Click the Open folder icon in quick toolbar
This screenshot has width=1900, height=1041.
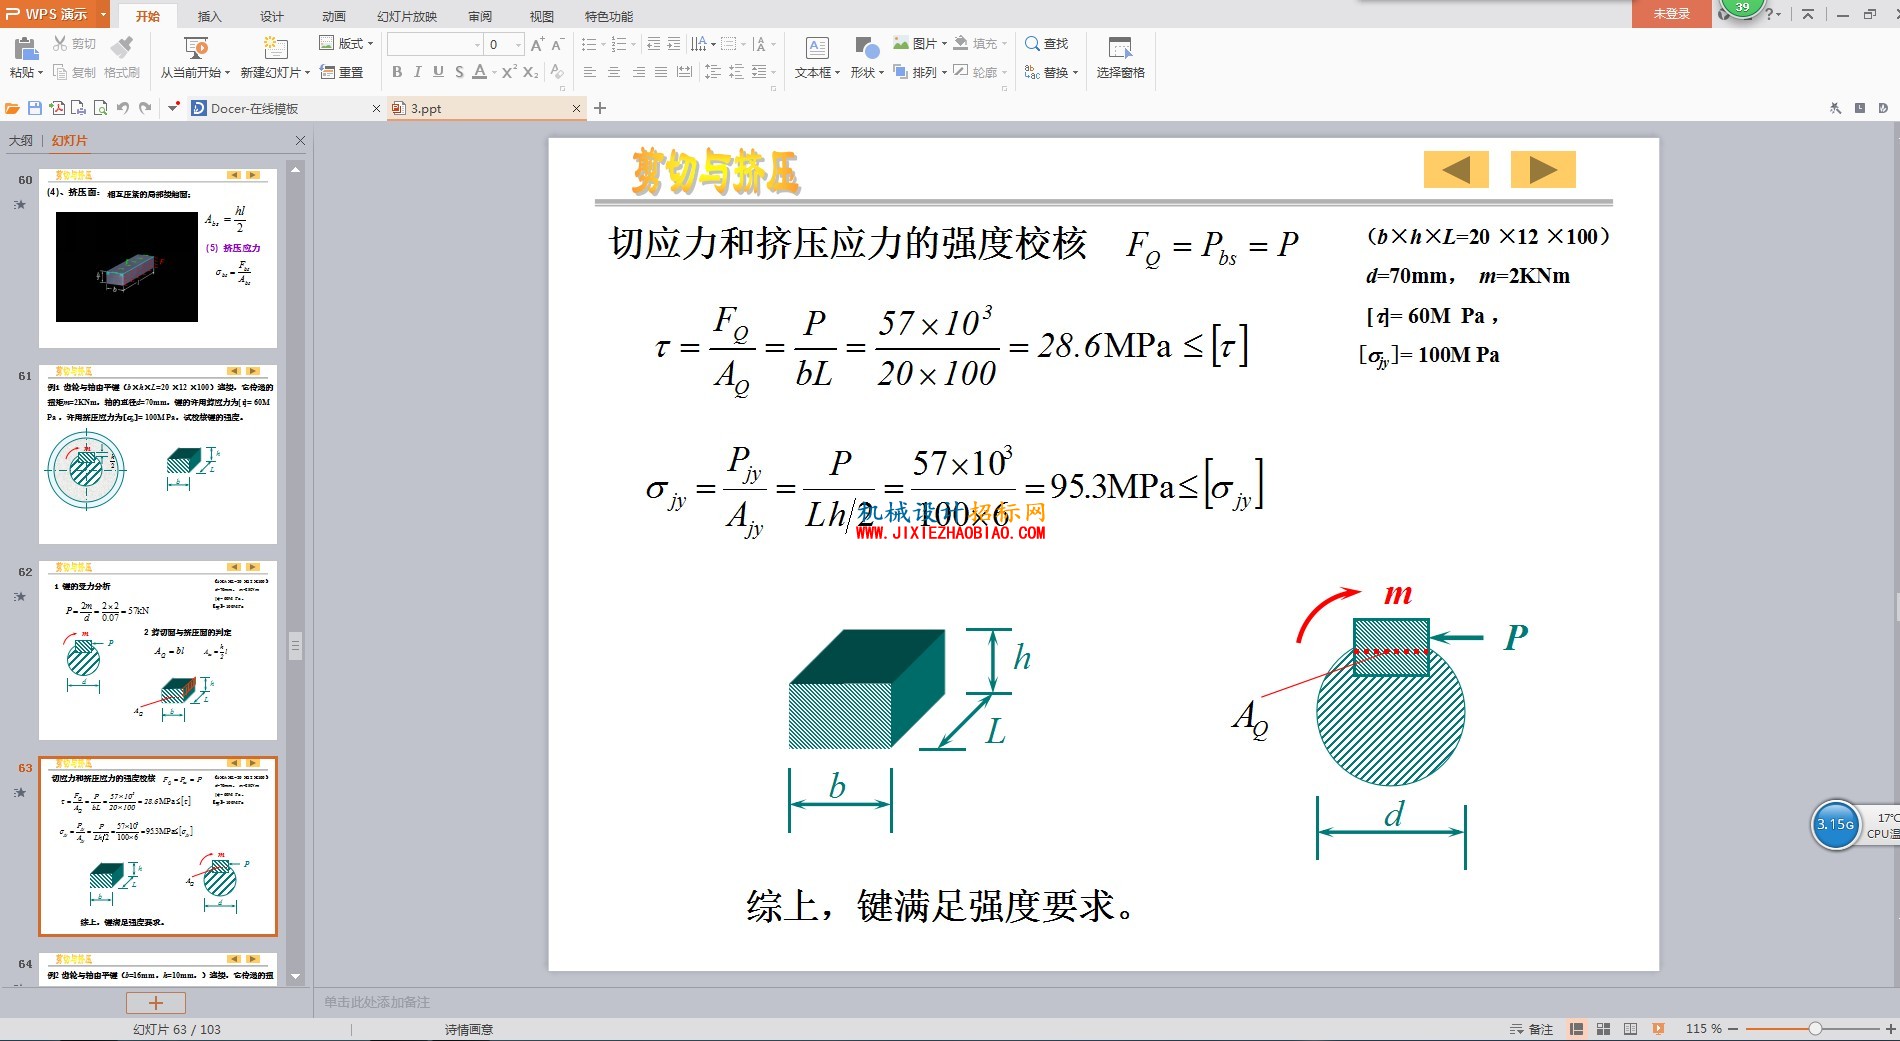(x=12, y=108)
